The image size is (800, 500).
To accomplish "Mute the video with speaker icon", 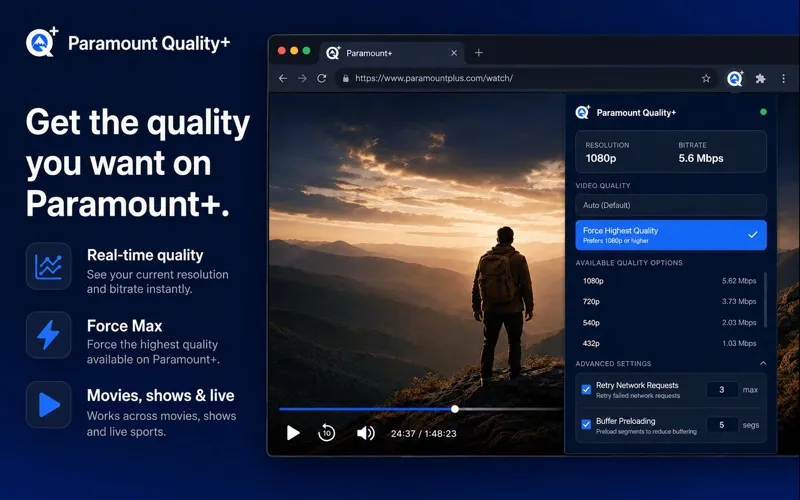I will point(365,433).
